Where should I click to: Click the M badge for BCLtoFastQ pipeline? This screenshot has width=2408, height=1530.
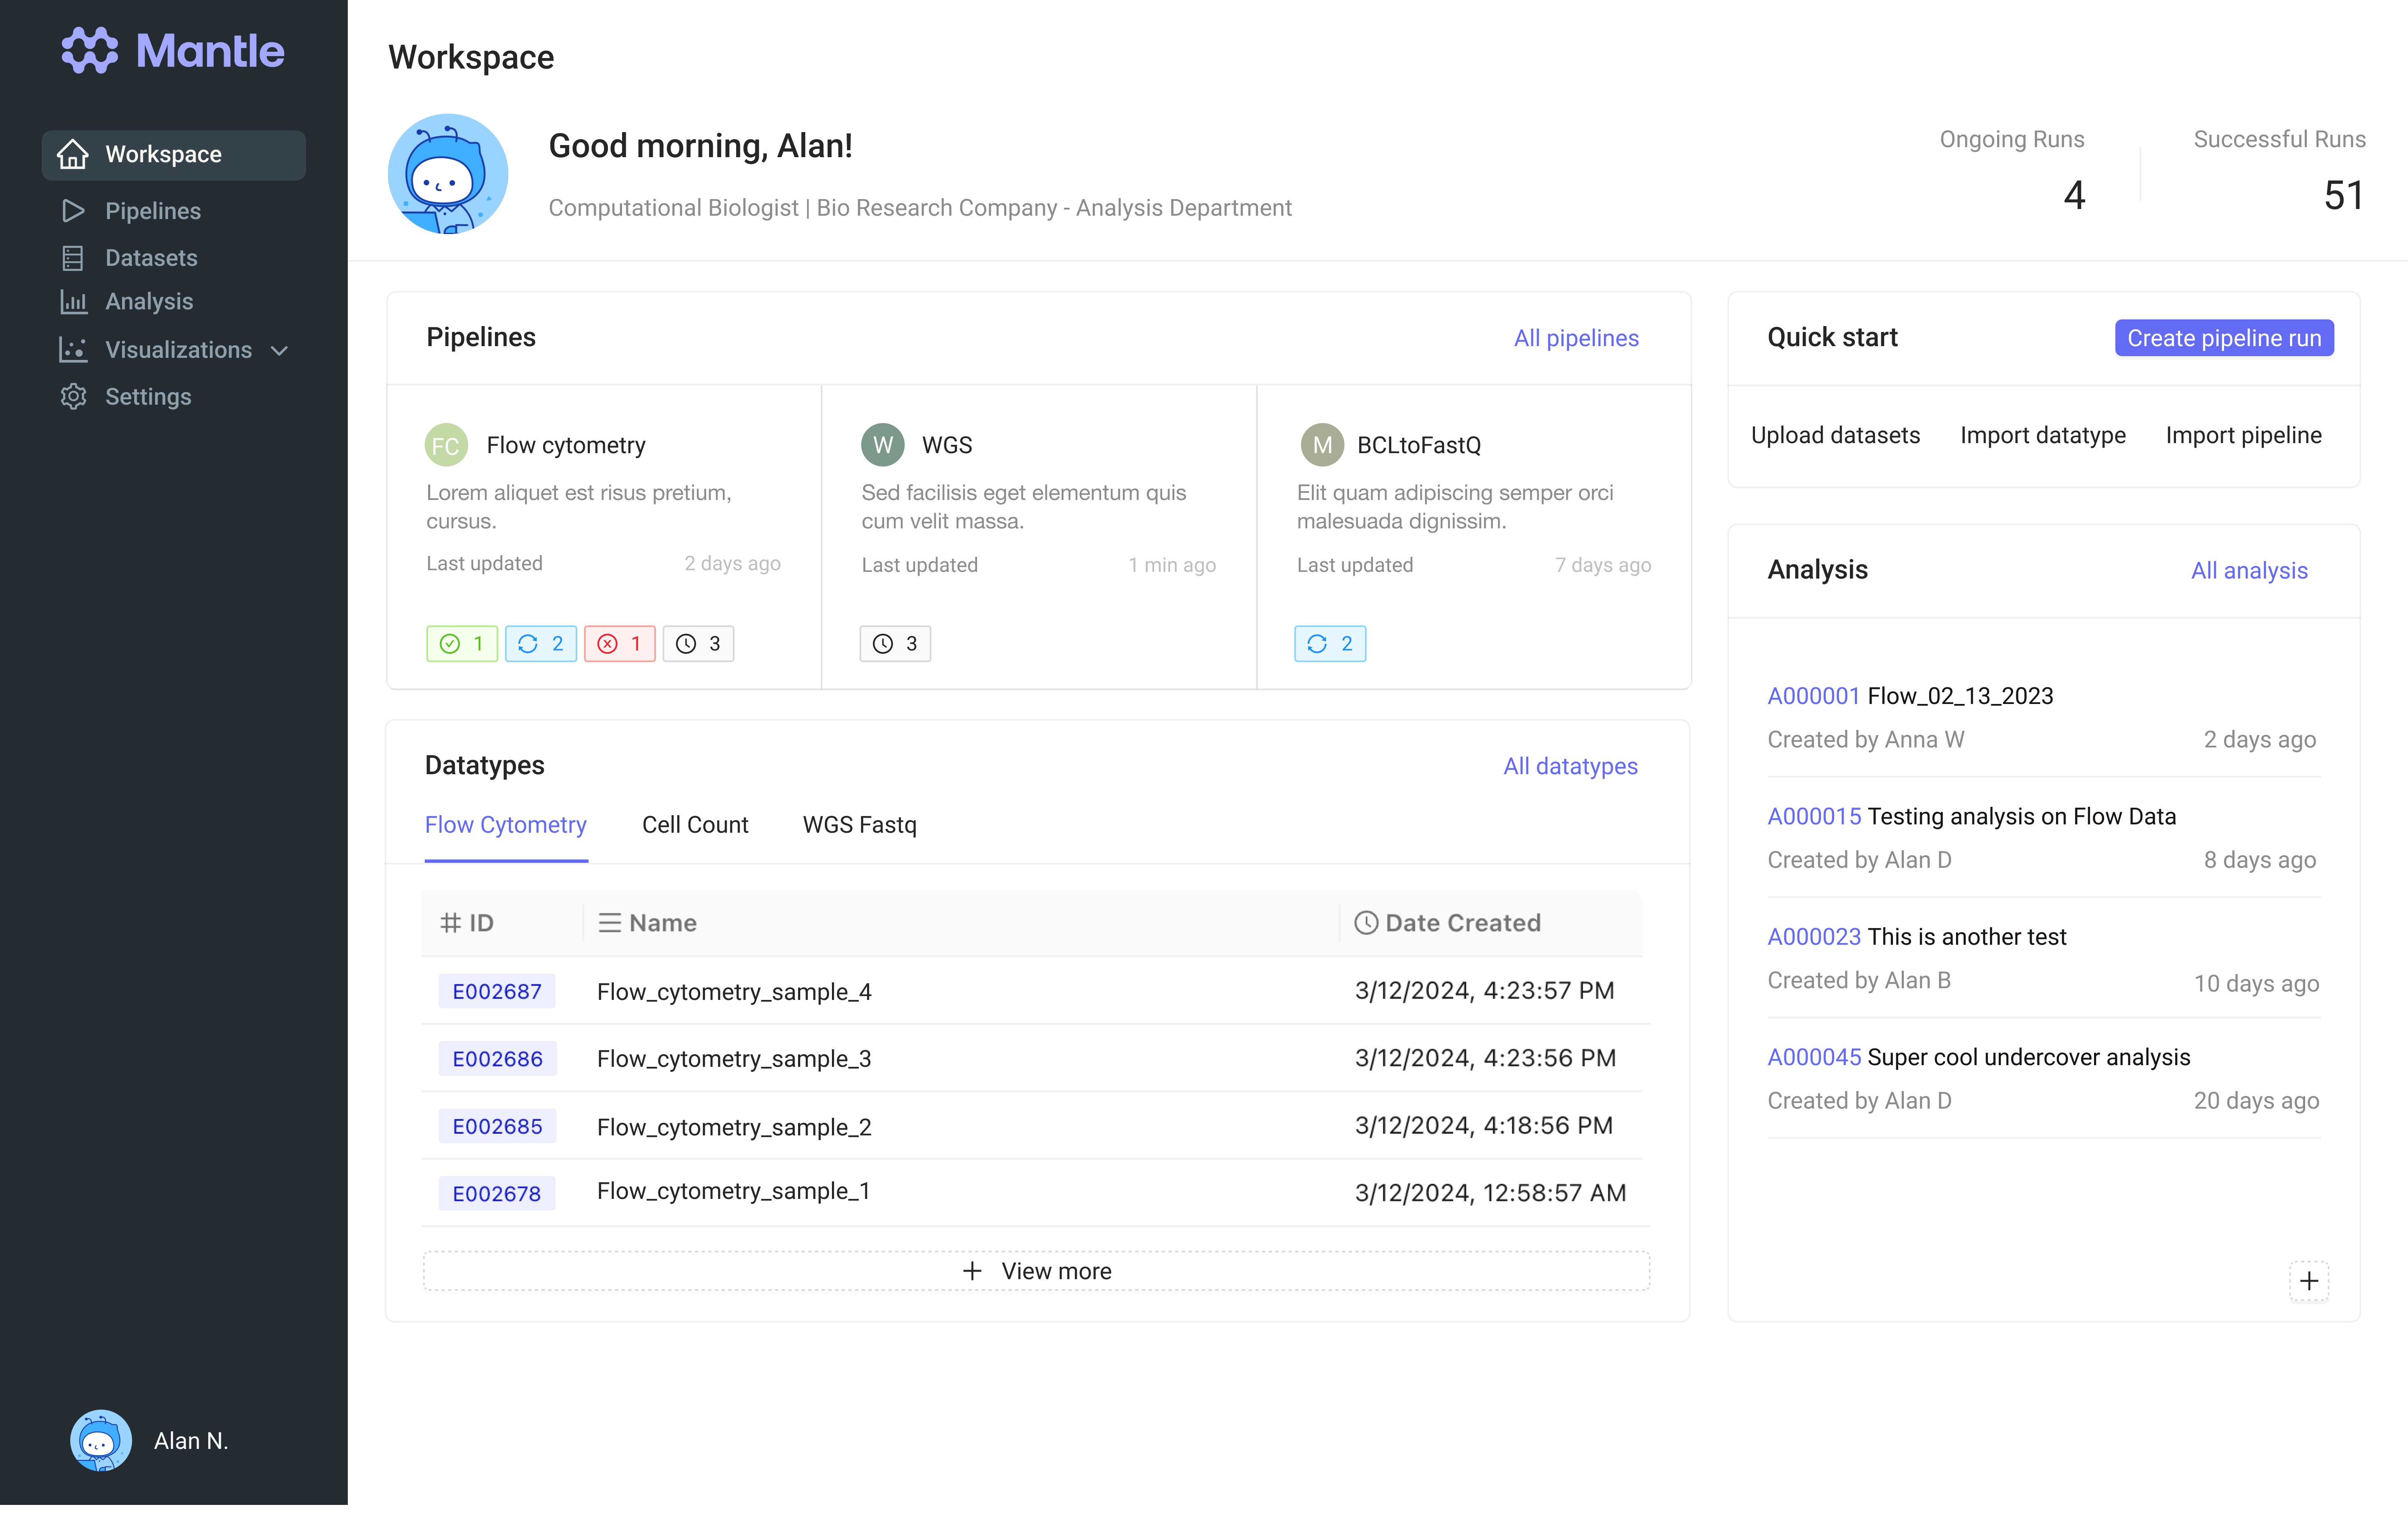tap(1322, 445)
